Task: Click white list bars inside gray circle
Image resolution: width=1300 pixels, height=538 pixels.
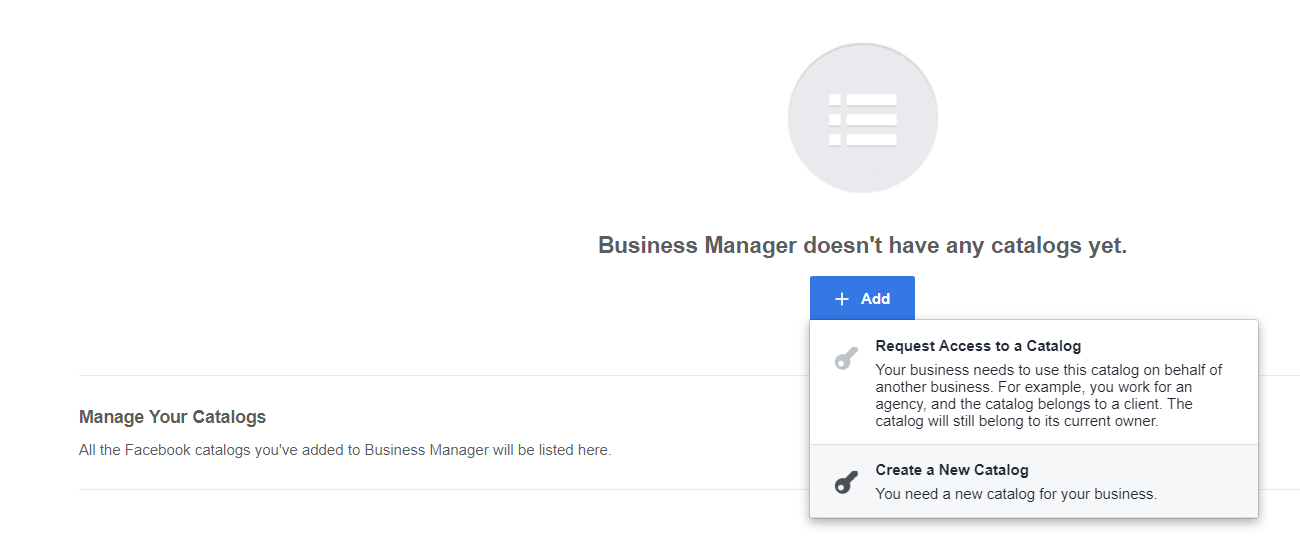Action: (x=862, y=120)
